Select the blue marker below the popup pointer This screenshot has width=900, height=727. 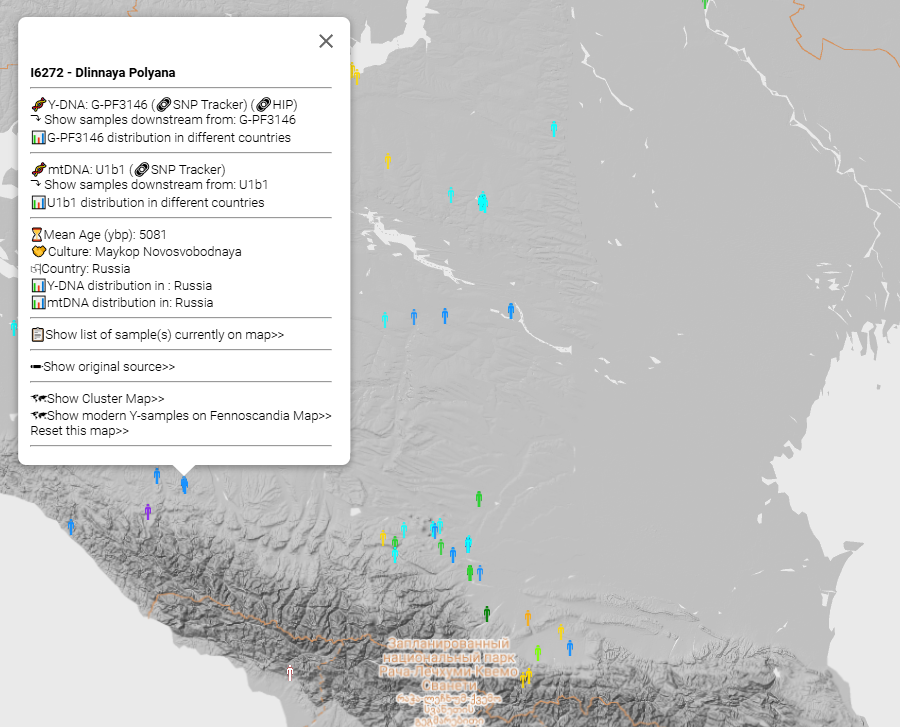(184, 484)
